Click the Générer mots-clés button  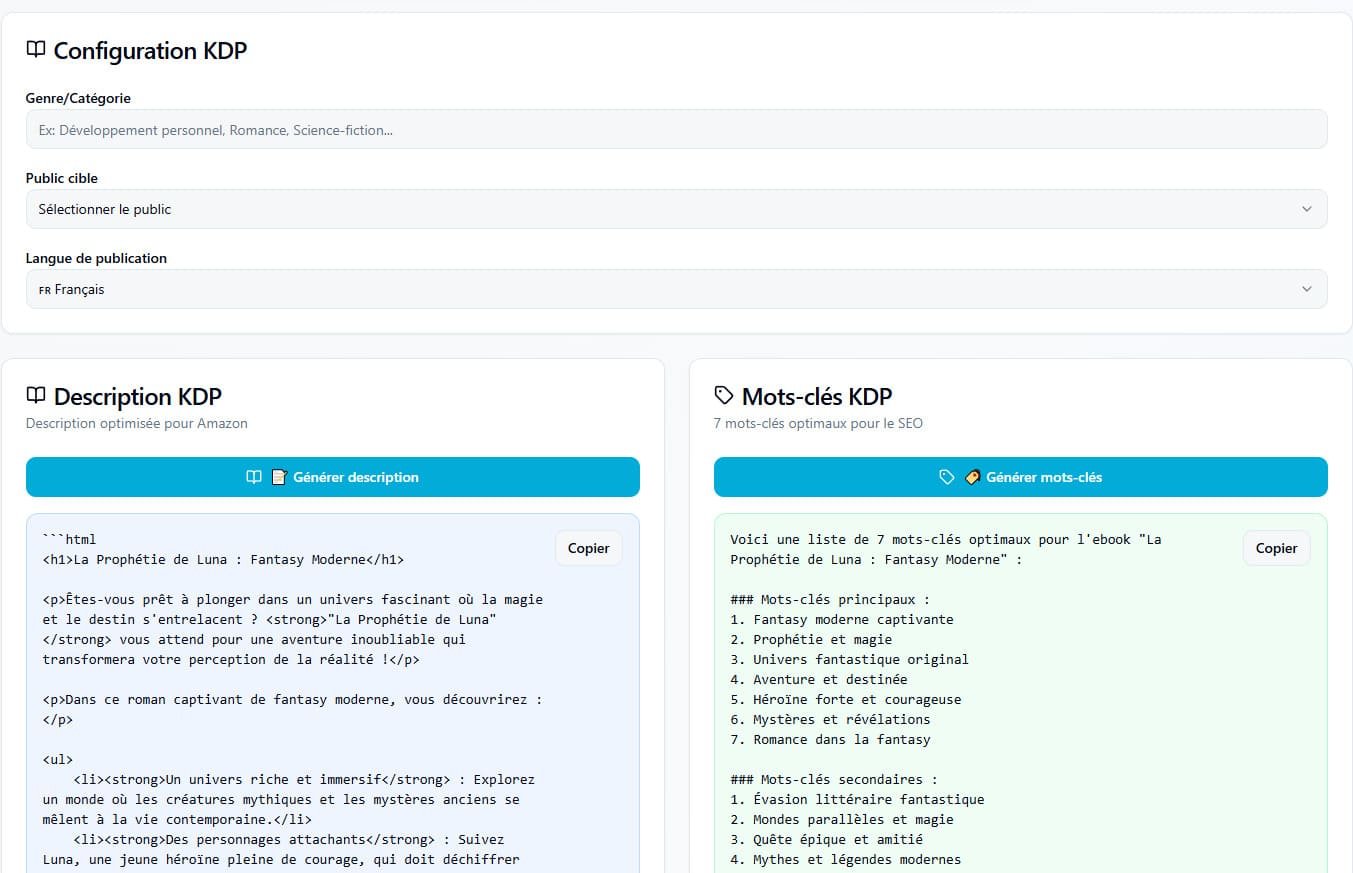point(1020,477)
